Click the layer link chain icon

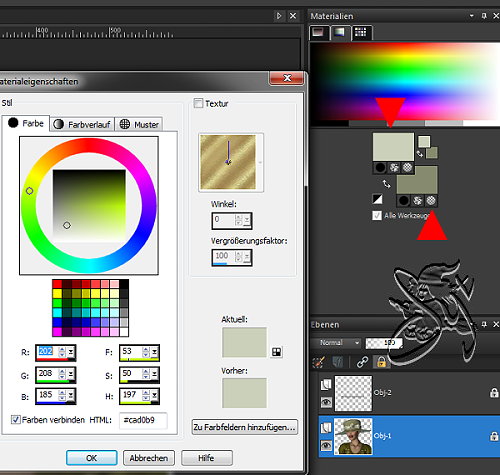pos(362,362)
